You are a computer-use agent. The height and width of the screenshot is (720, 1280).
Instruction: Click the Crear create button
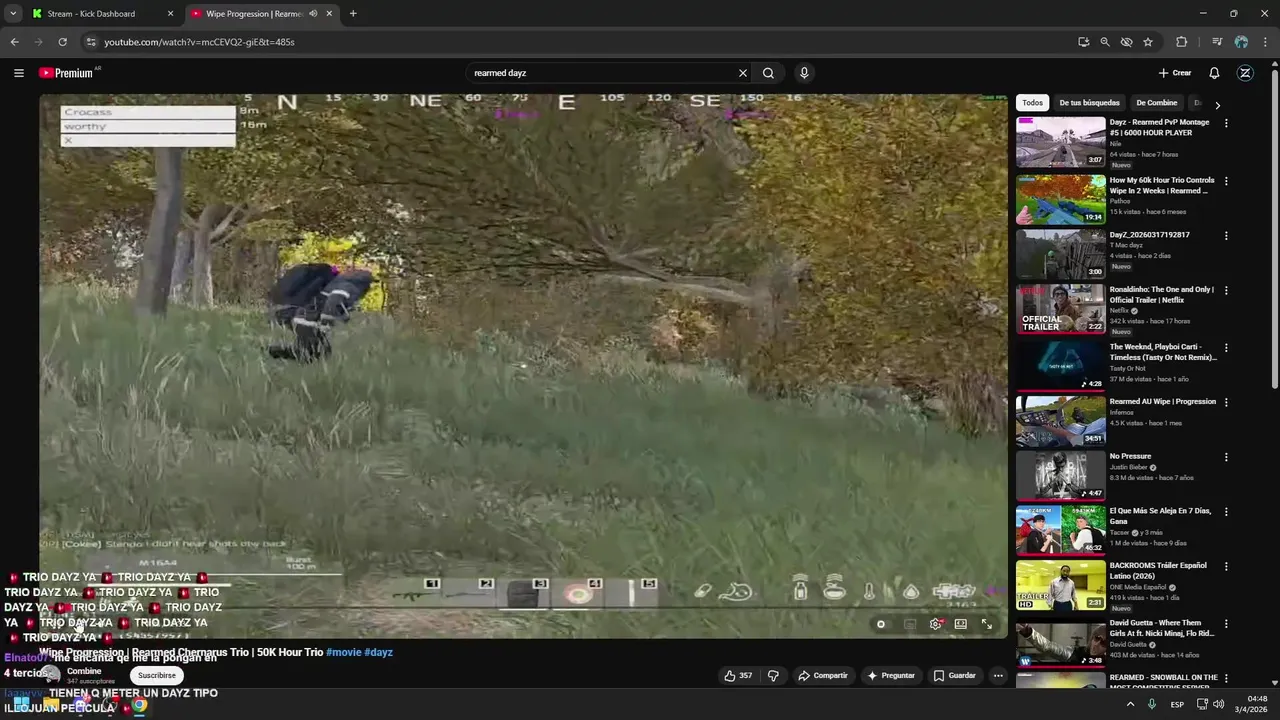pos(1175,73)
